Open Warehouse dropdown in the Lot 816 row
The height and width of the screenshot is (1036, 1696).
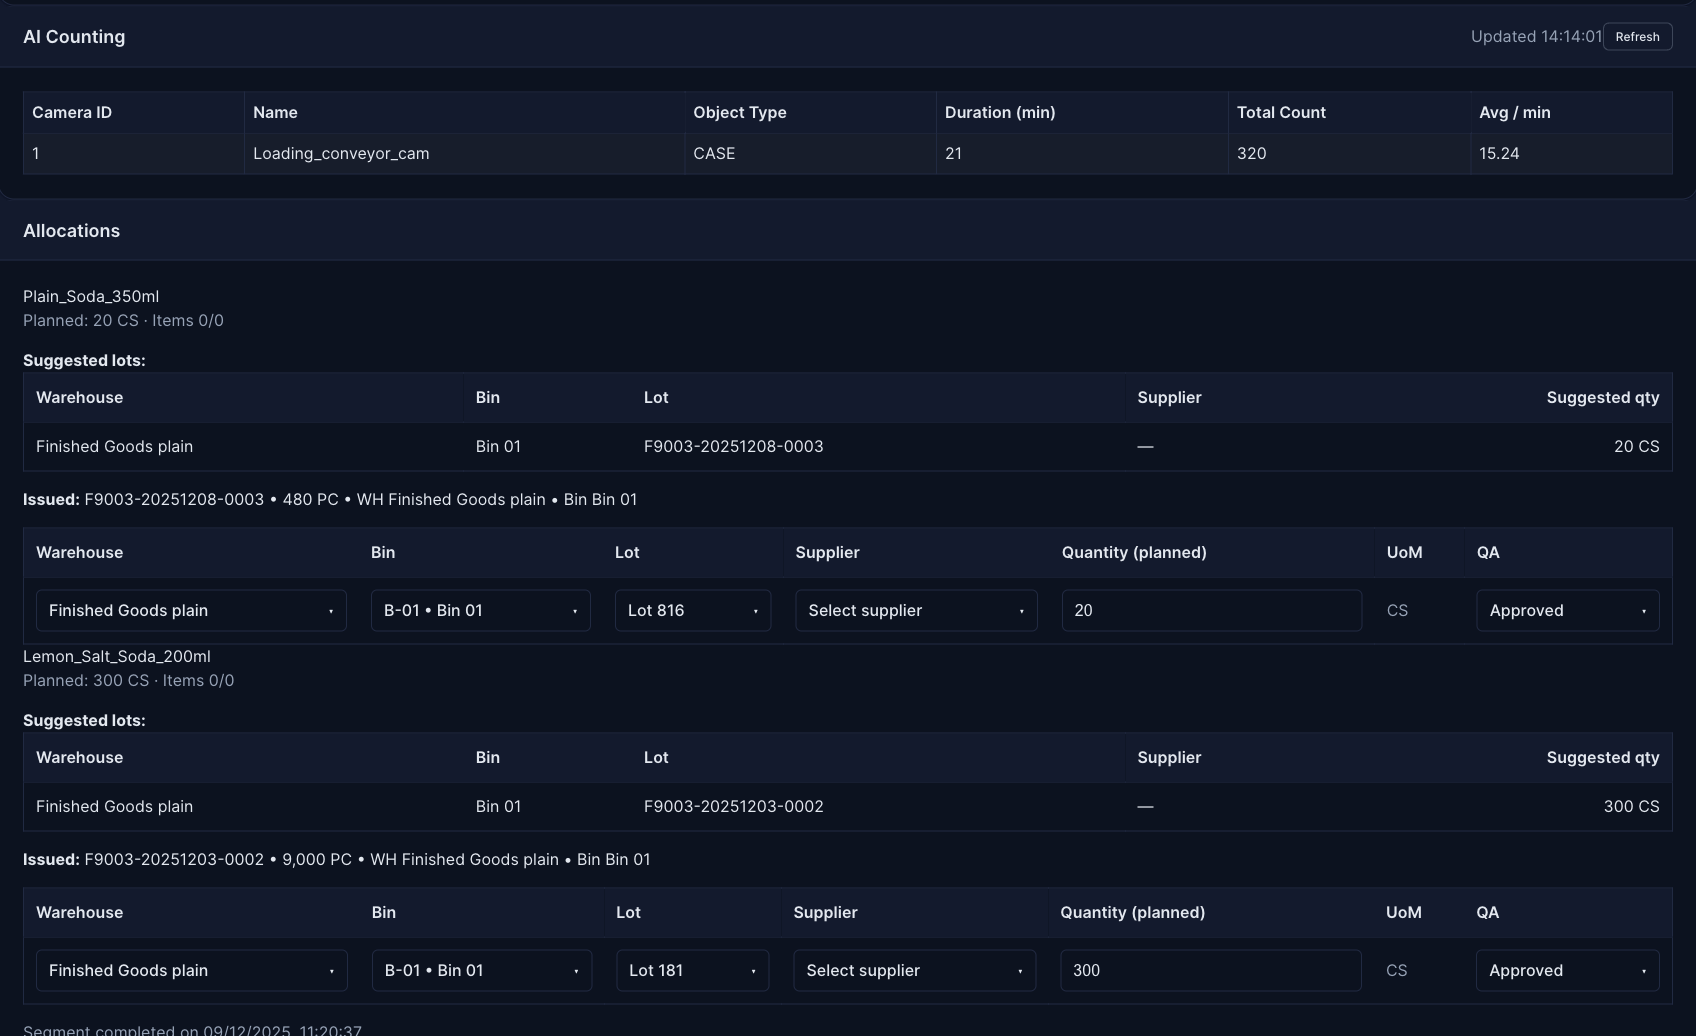coord(191,611)
